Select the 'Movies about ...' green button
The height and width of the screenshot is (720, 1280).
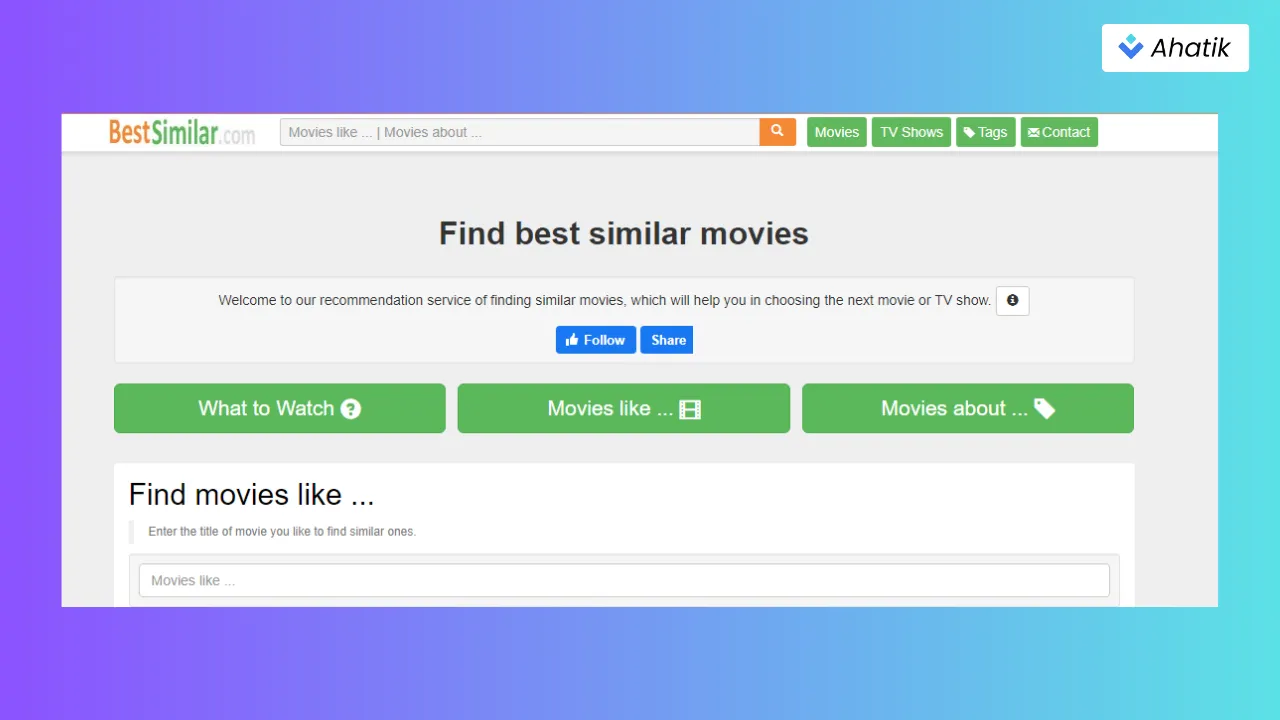968,408
